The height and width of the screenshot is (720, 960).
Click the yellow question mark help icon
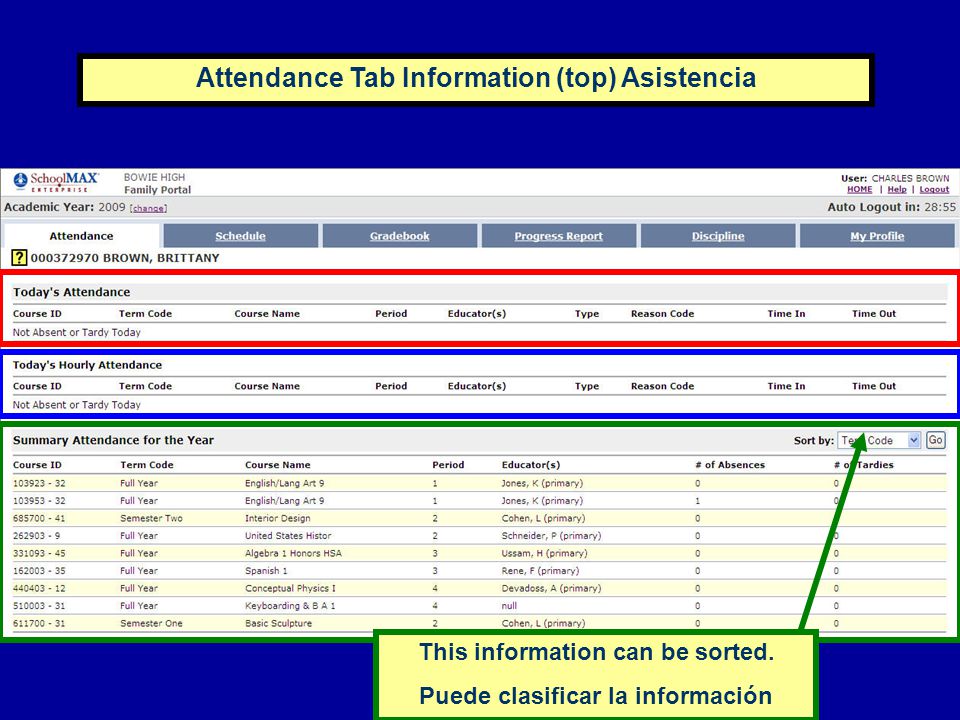click(19, 258)
